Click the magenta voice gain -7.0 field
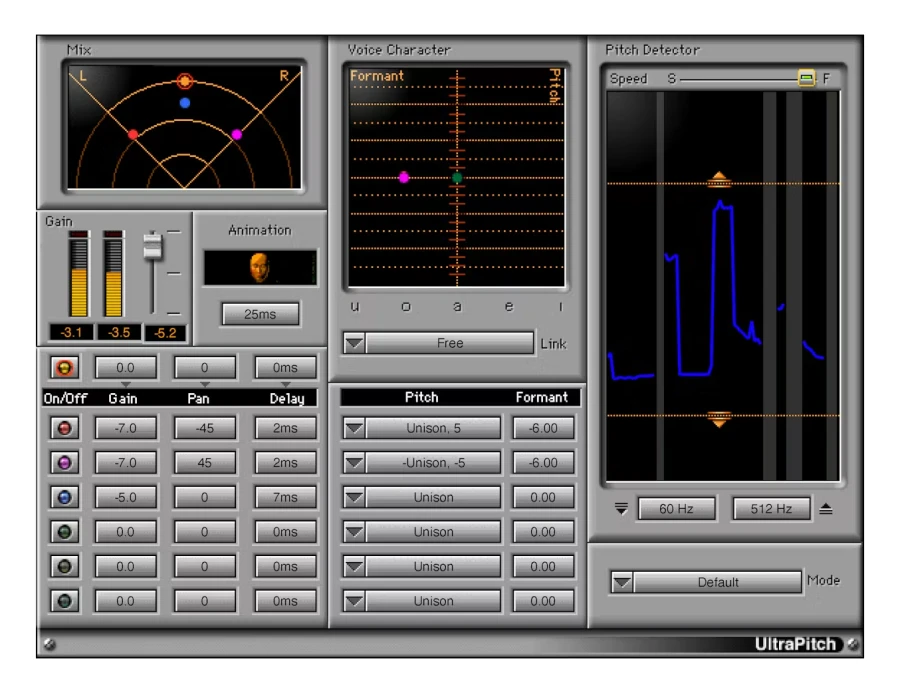The image size is (900, 693). coord(125,463)
